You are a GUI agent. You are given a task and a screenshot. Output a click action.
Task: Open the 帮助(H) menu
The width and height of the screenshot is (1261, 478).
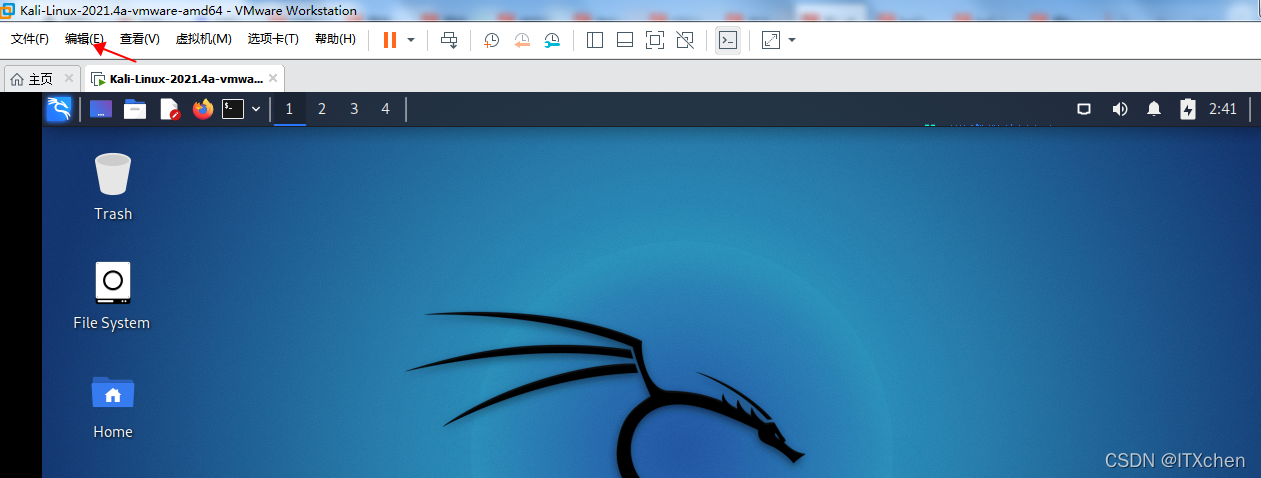[x=335, y=39]
